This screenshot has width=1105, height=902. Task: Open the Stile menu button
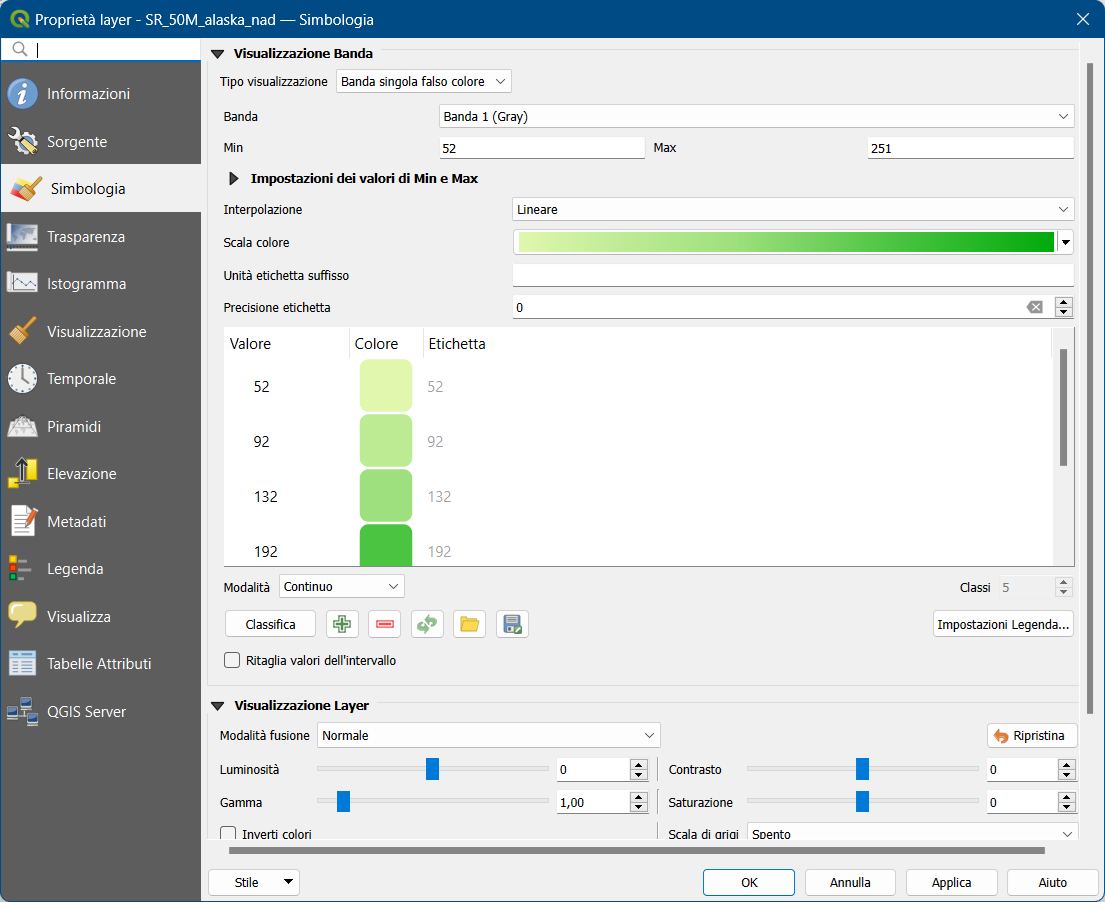pos(254,882)
